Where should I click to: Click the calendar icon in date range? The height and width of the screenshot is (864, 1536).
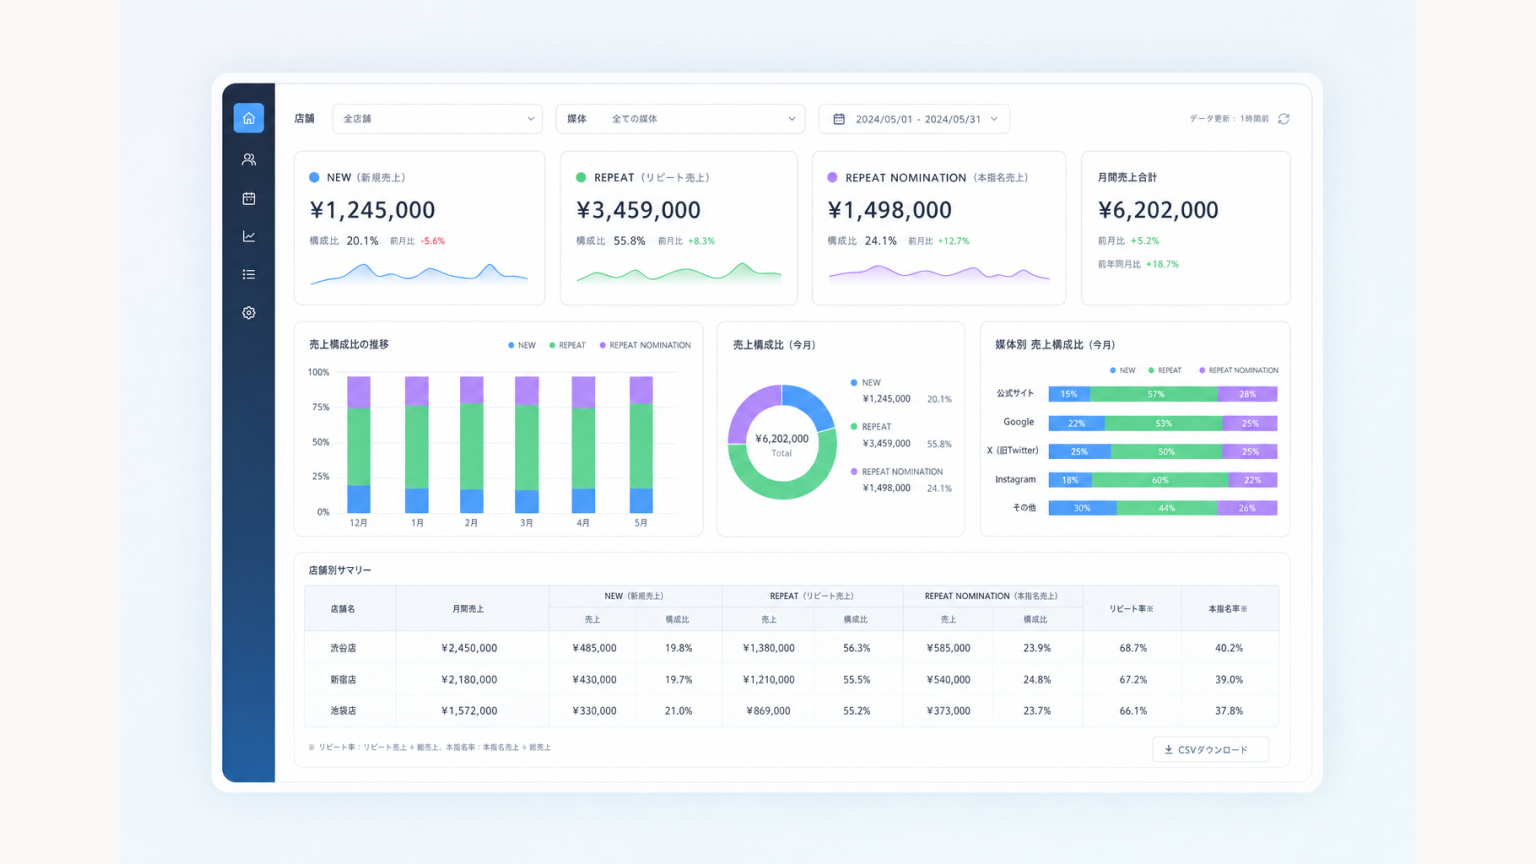(839, 119)
